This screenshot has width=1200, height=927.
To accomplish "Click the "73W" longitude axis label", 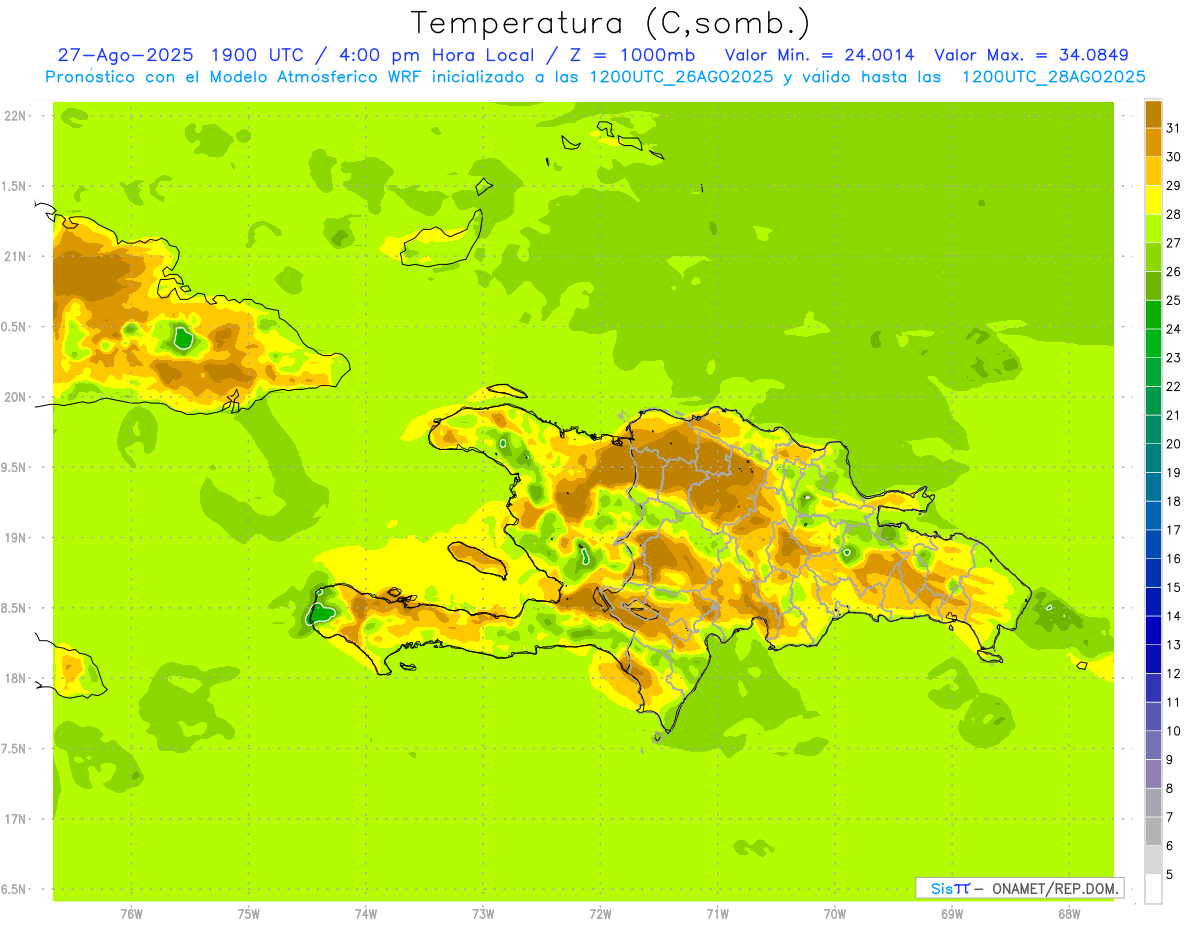I will (483, 913).
